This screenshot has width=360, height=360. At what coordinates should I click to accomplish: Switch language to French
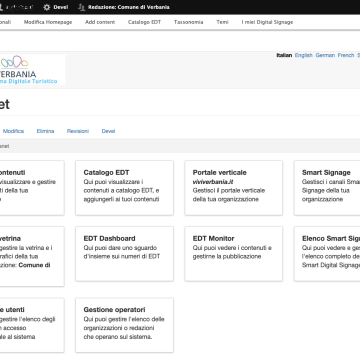[346, 55]
